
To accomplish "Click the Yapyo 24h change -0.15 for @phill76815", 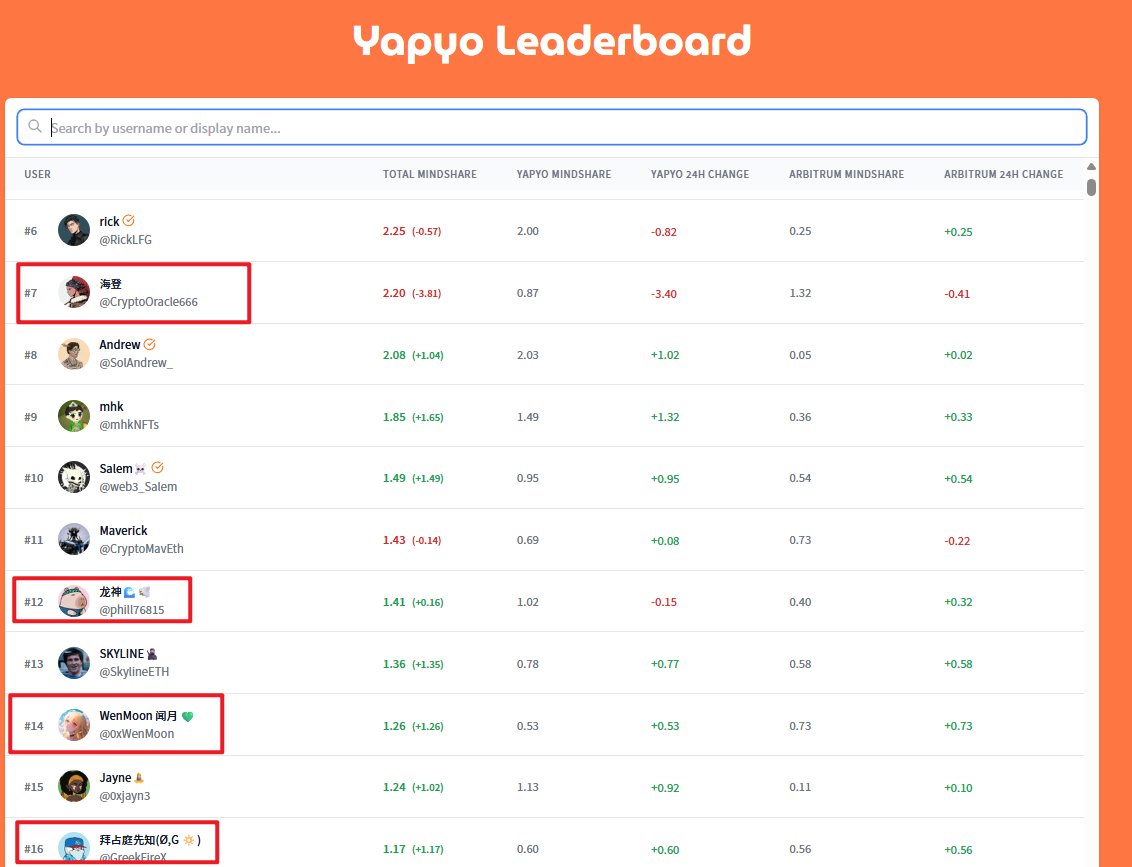I will pos(663,602).
